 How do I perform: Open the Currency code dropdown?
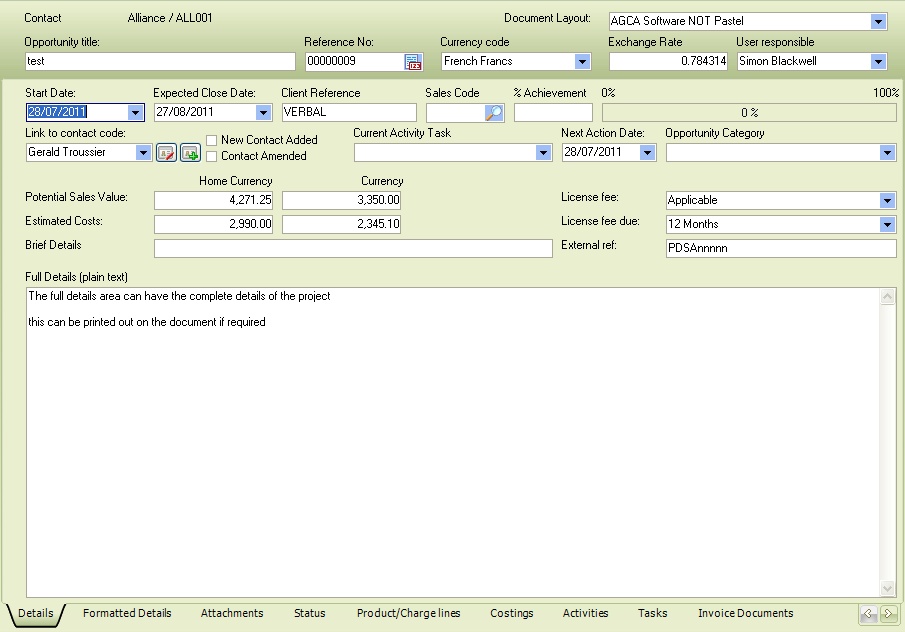[x=582, y=62]
